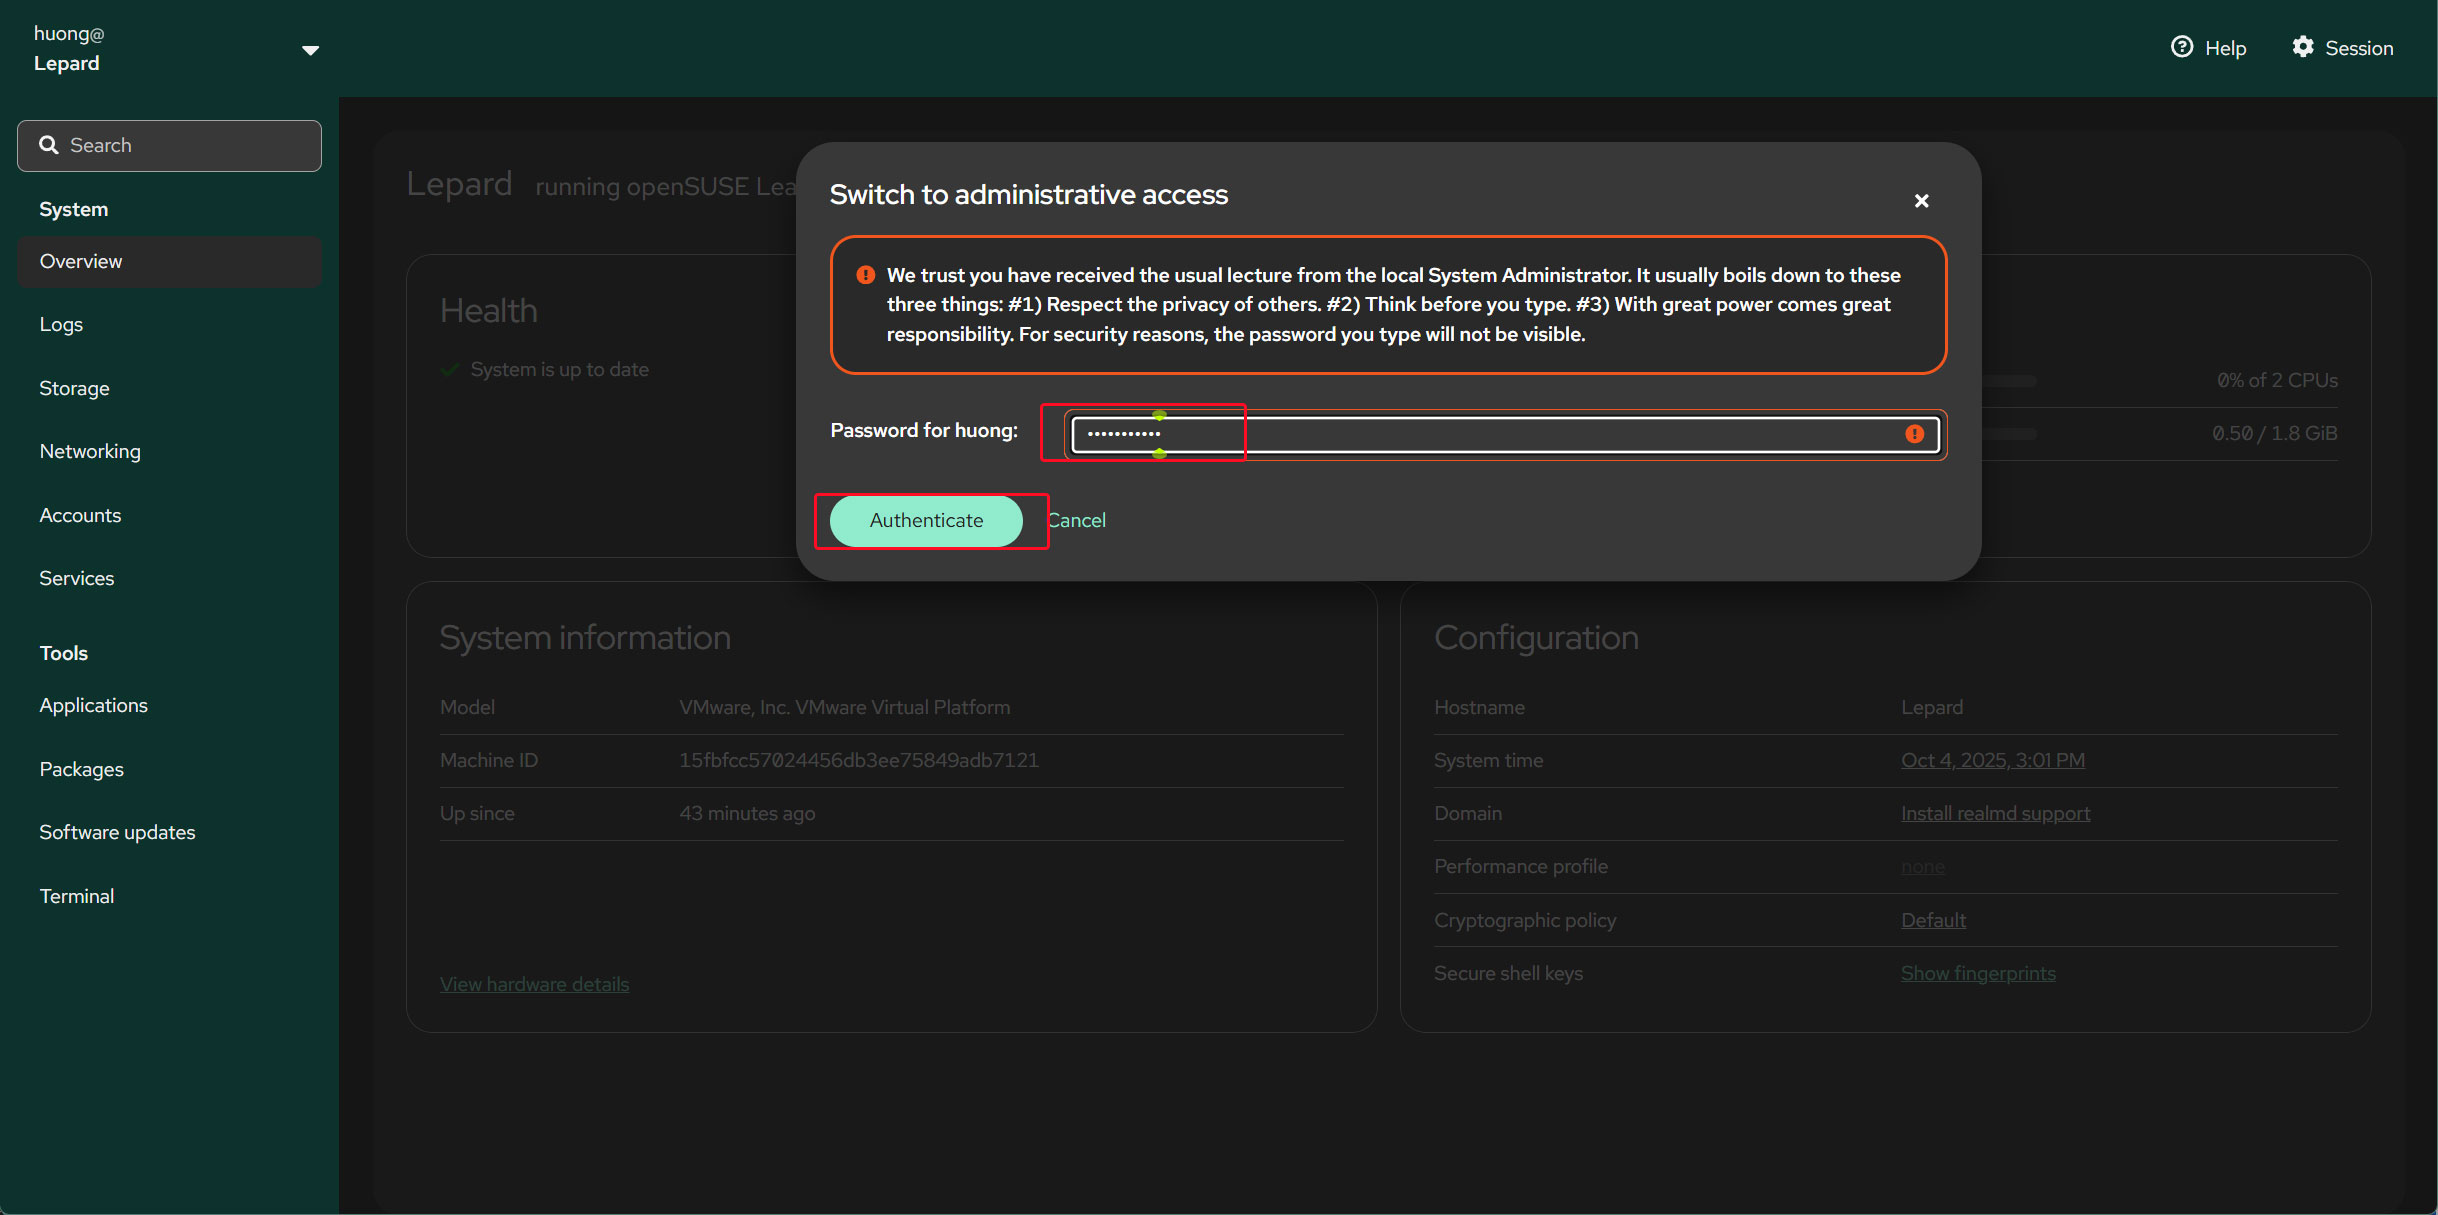Image resolution: width=2438 pixels, height=1215 pixels.
Task: Click Show fingerprints link
Action: click(x=1977, y=973)
